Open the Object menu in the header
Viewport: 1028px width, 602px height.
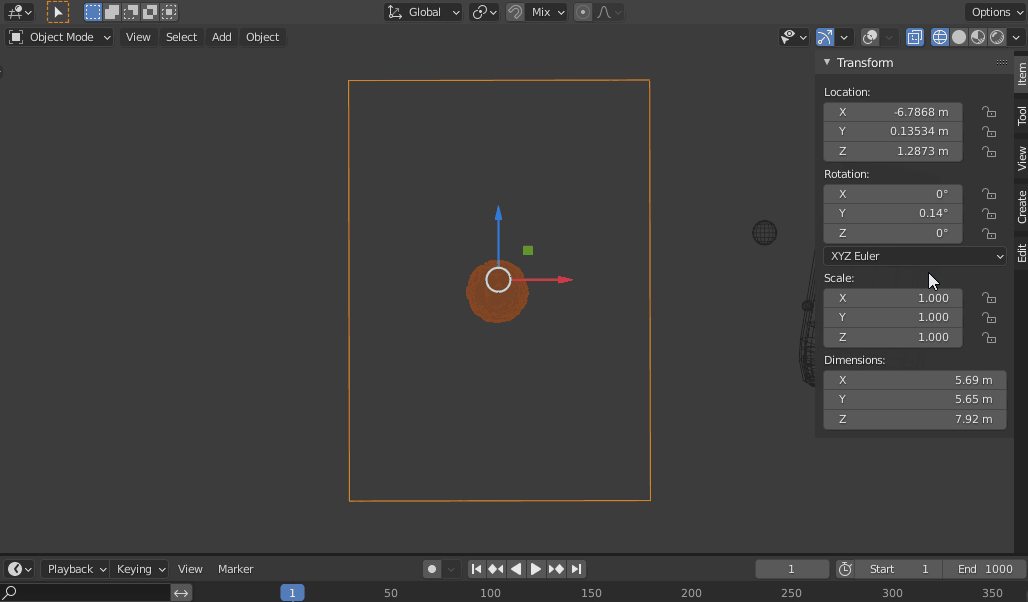coord(262,37)
